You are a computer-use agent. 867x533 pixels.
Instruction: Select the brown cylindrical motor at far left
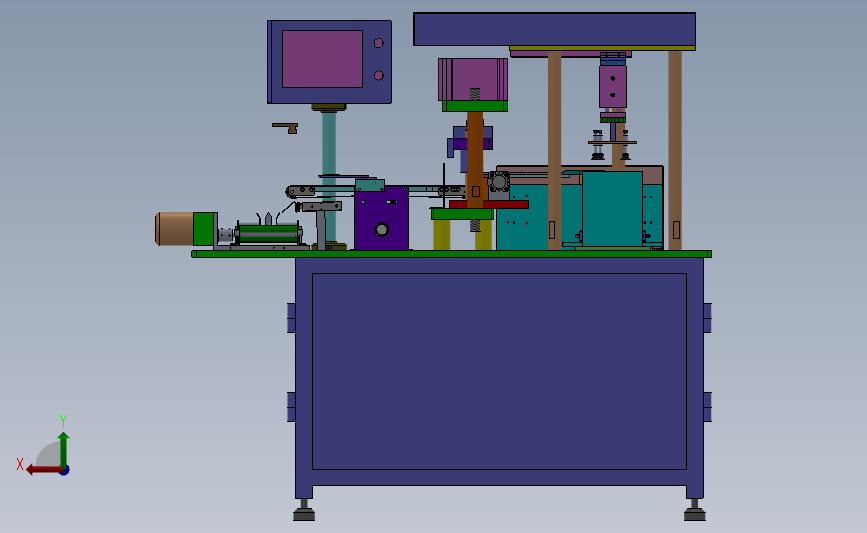click(x=174, y=229)
